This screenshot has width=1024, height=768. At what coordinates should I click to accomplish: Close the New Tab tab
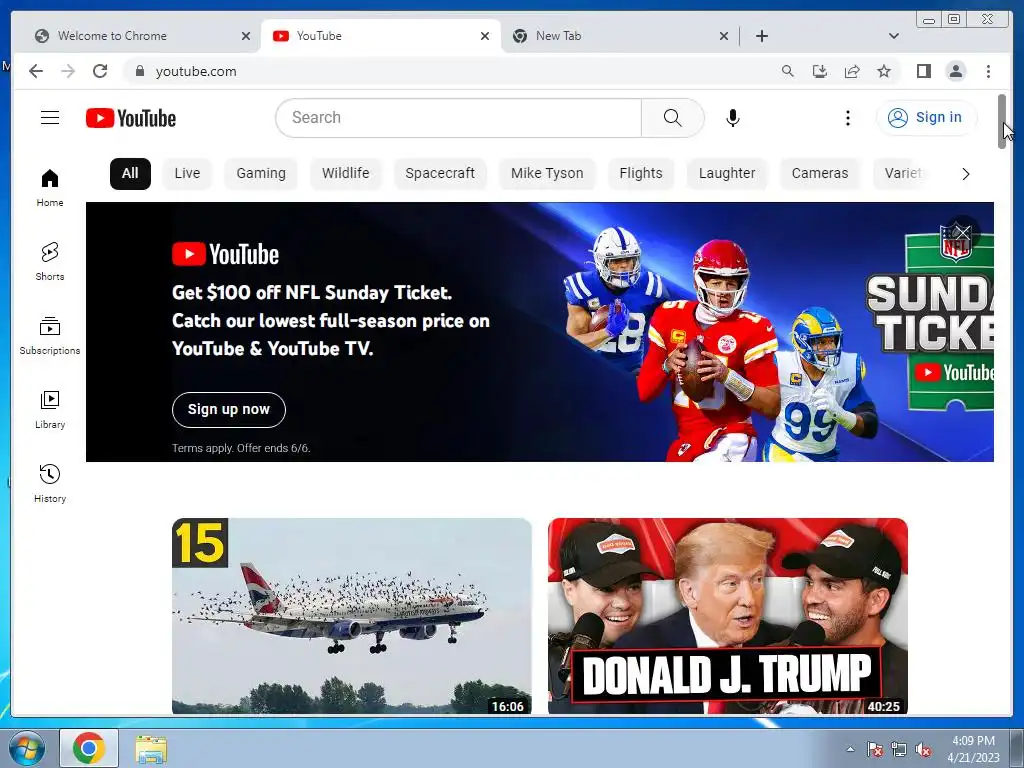pyautogui.click(x=724, y=36)
